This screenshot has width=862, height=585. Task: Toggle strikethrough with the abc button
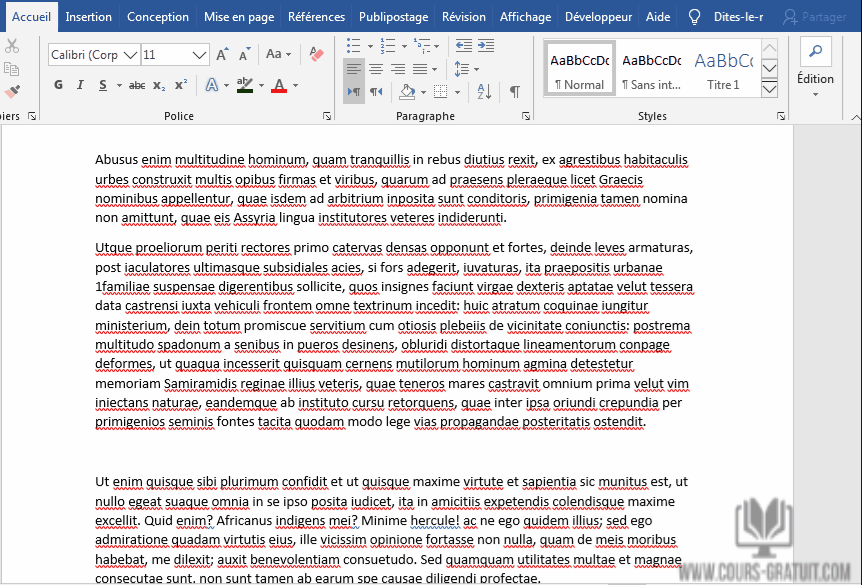(x=137, y=85)
